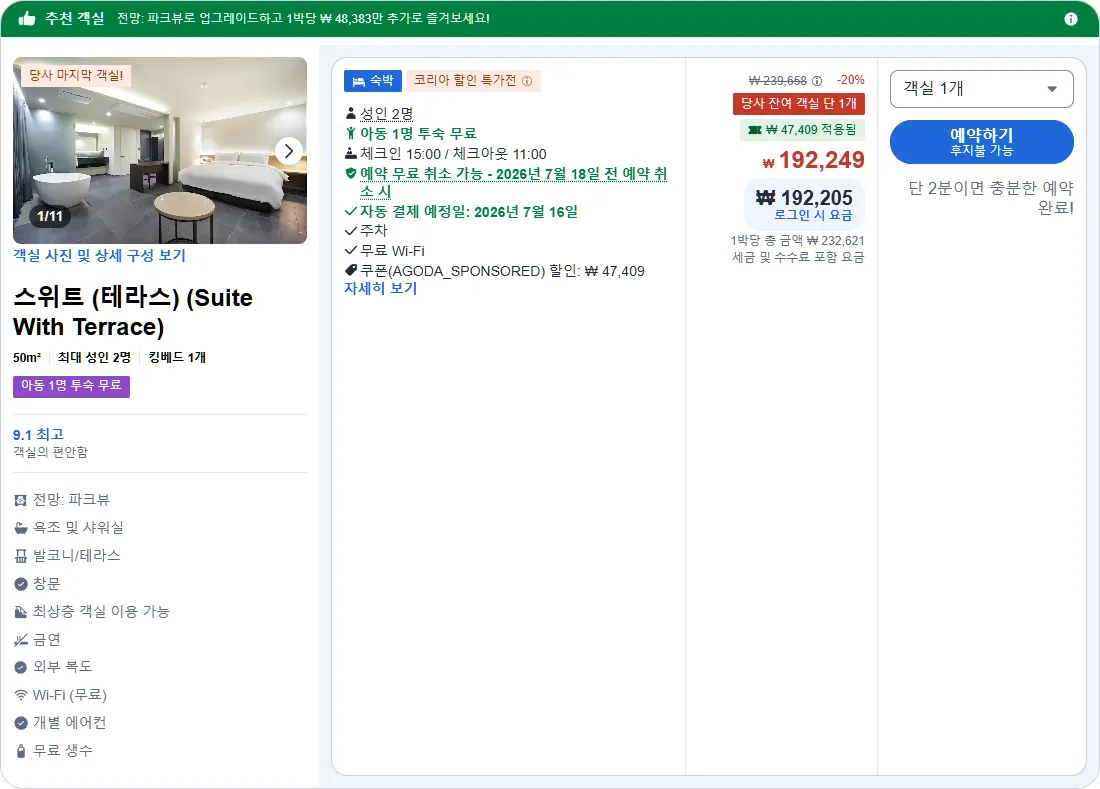1100x789 pixels.
Task: Click the no-smoking icon beside 금연
Action: tap(20, 640)
